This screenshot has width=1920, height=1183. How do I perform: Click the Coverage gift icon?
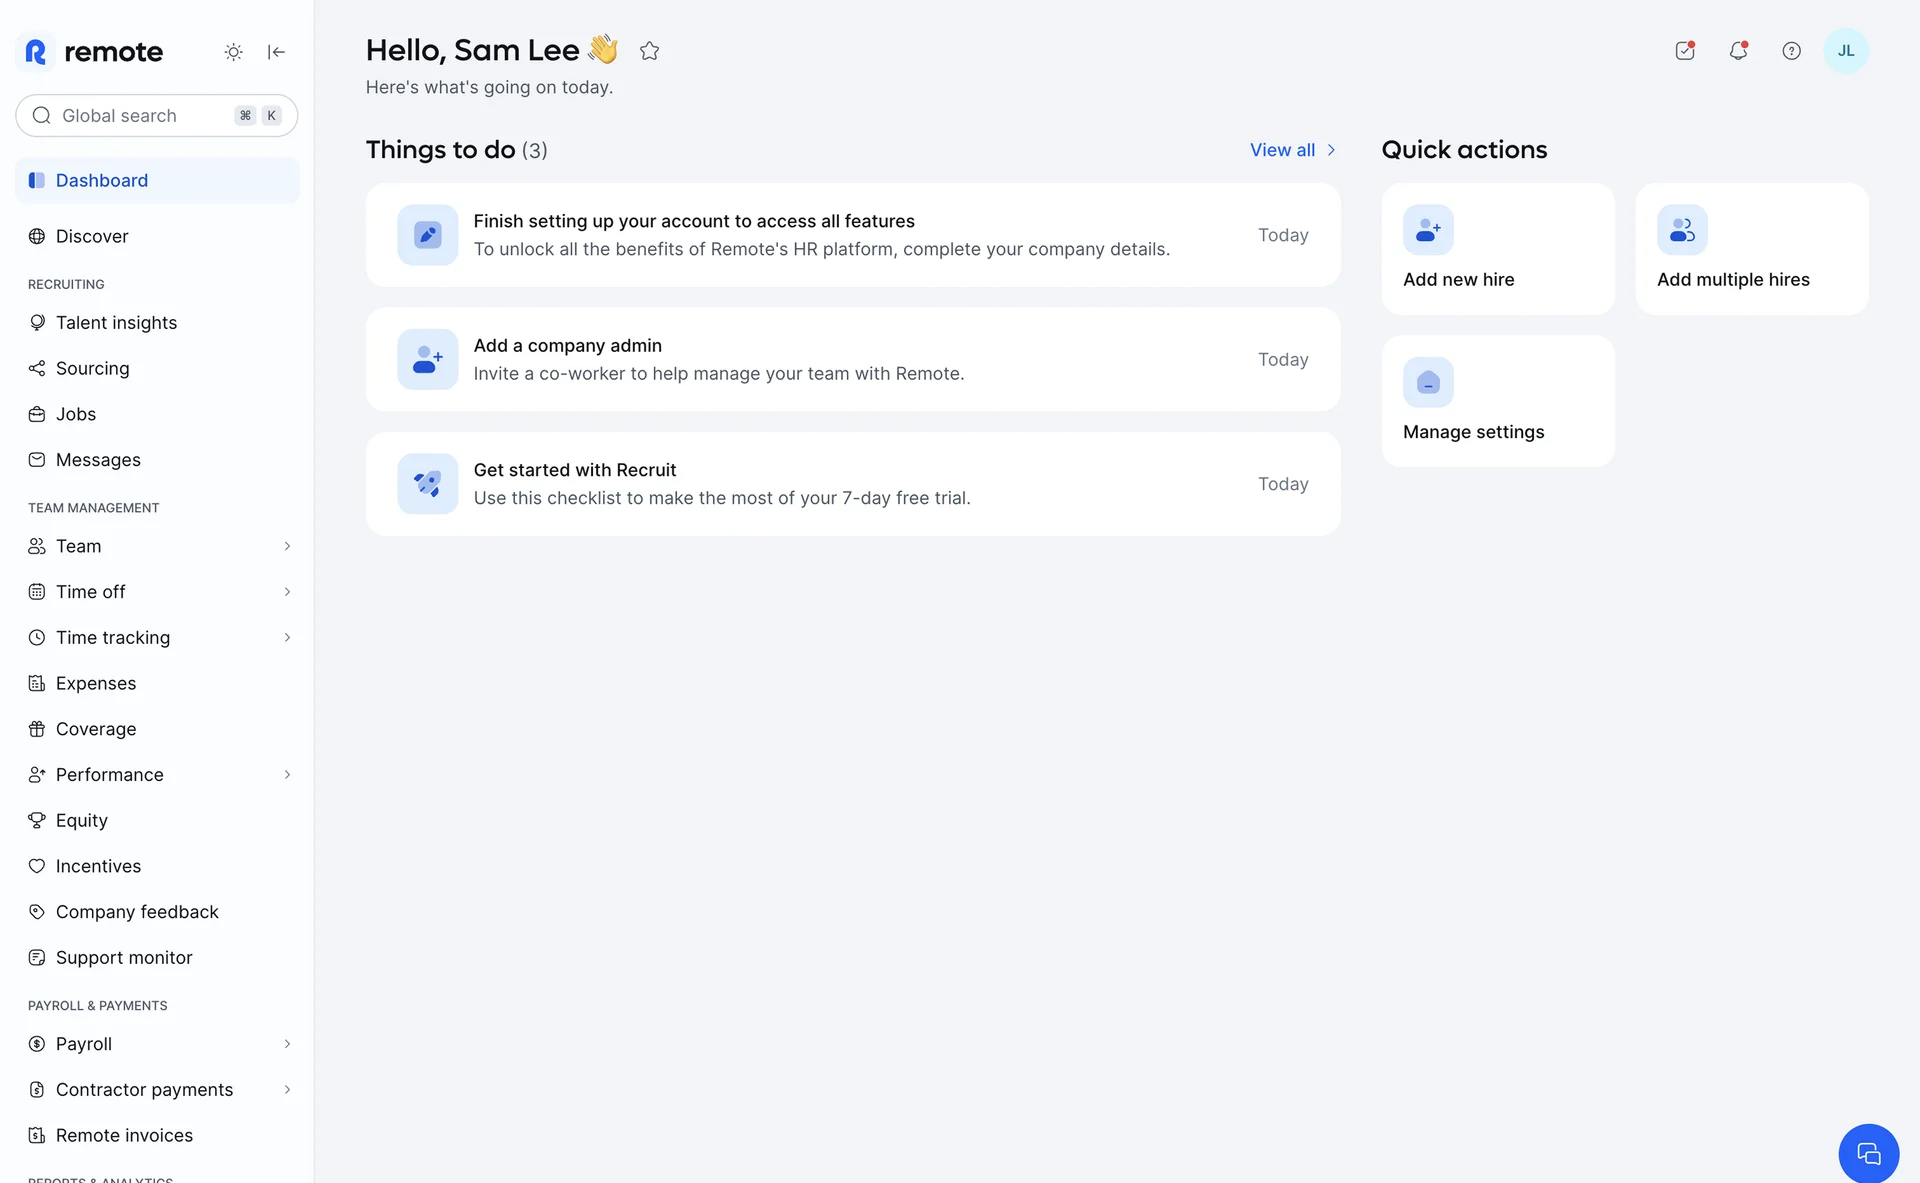pos(37,729)
